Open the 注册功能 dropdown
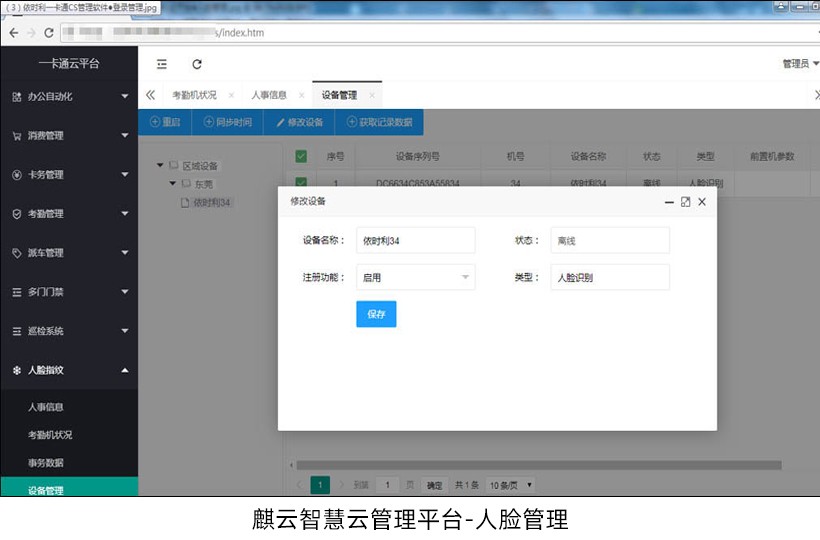820x540 pixels. point(415,277)
